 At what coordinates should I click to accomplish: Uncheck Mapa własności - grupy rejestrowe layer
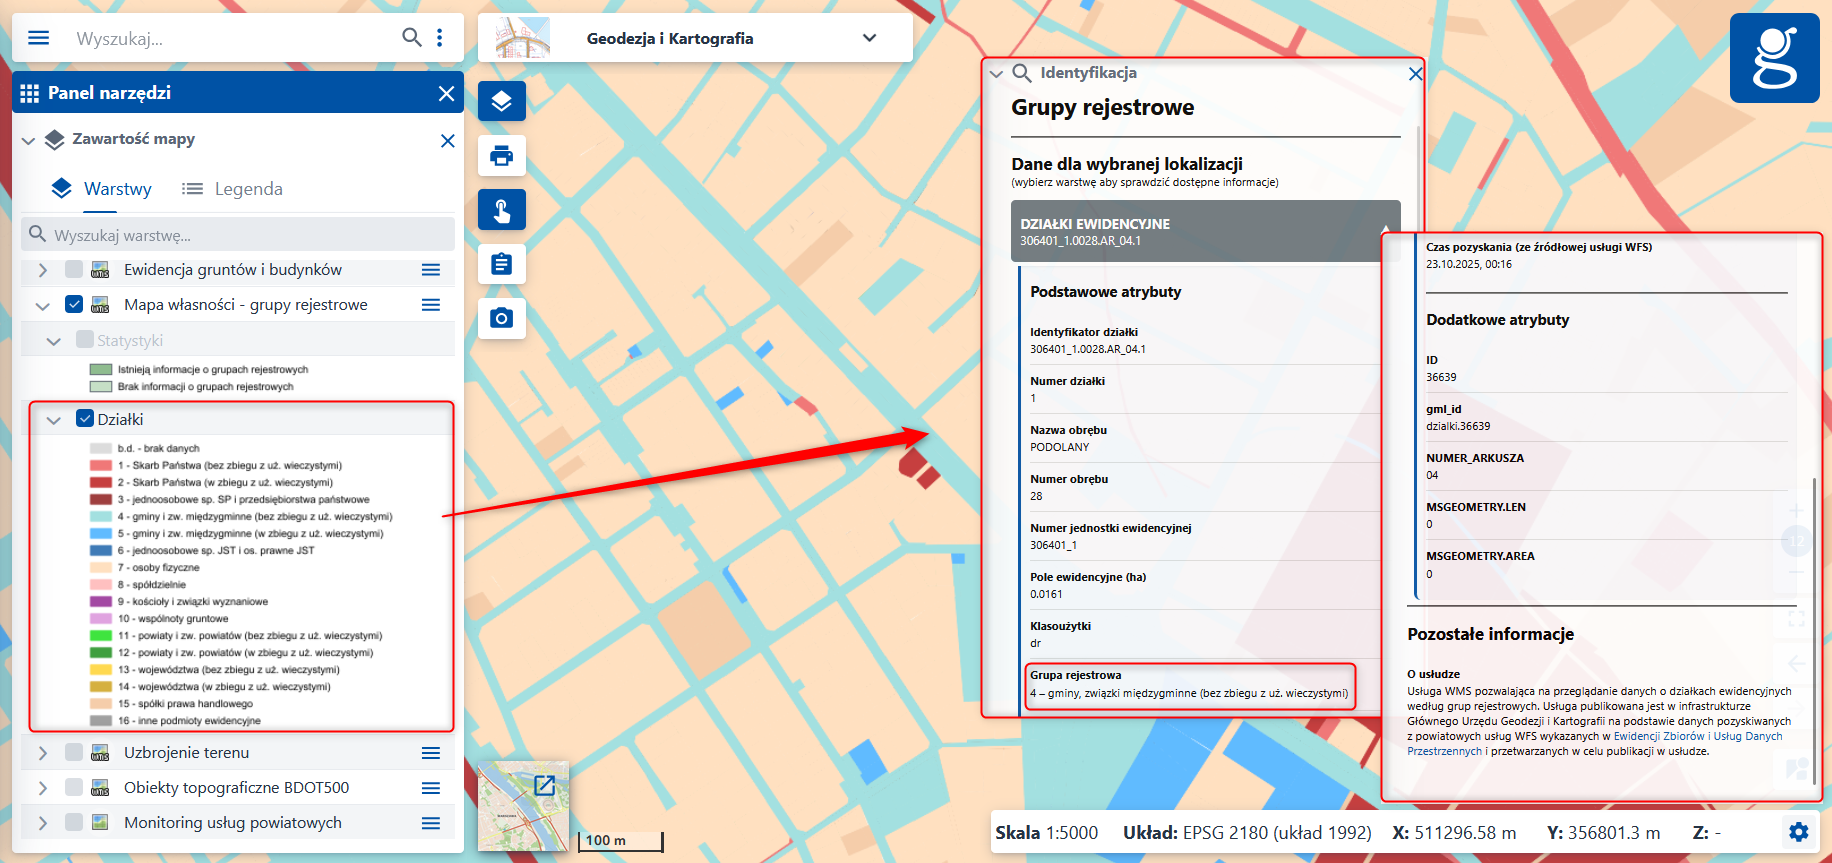pyautogui.click(x=74, y=304)
